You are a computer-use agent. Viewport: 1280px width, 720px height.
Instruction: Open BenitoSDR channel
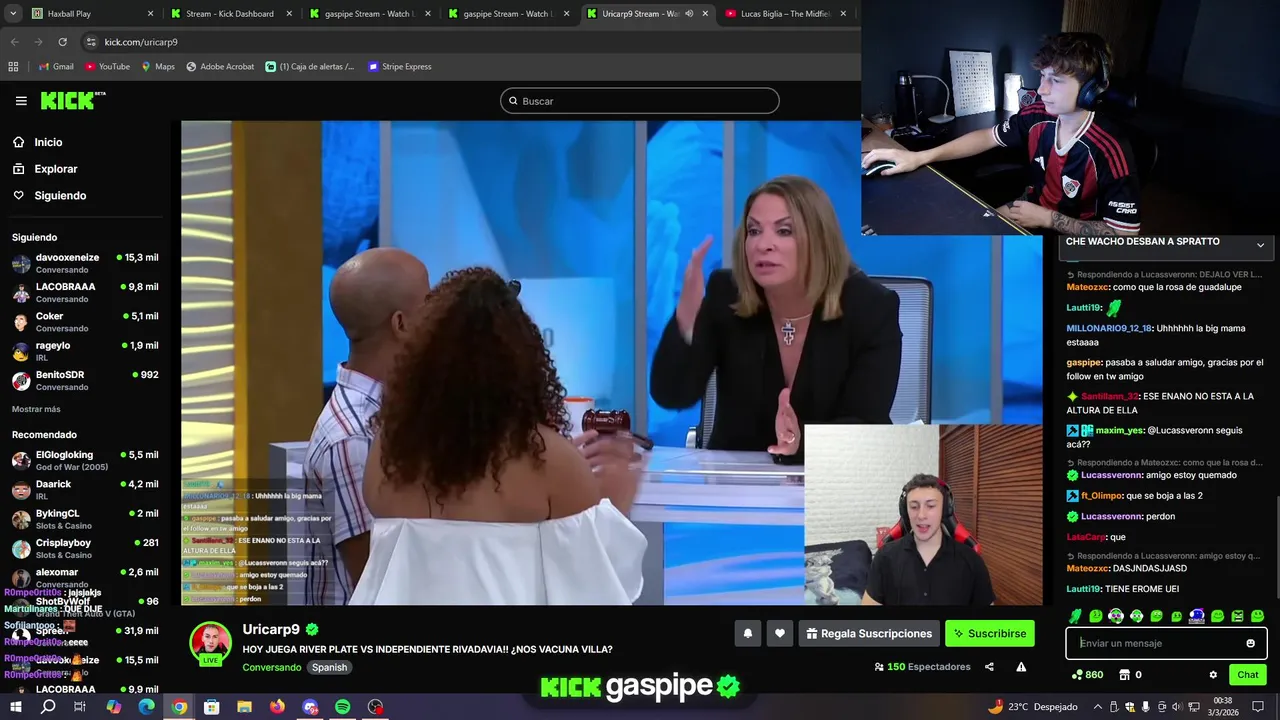(x=85, y=380)
